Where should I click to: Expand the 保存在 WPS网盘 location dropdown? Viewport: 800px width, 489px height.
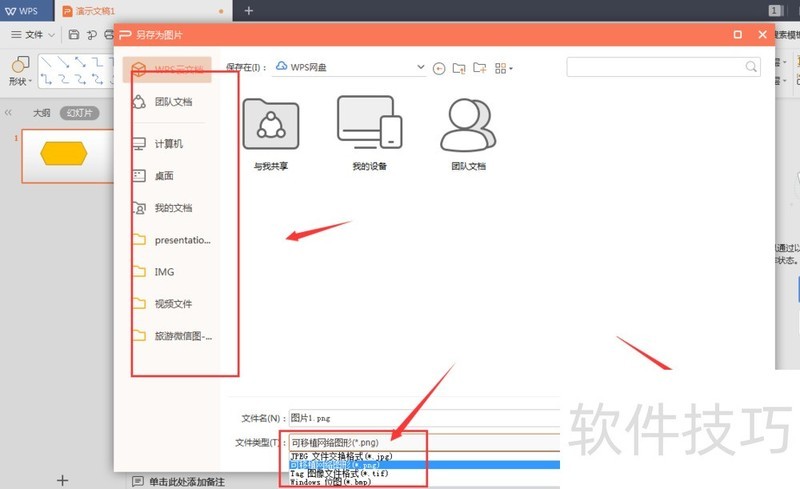click(420, 67)
